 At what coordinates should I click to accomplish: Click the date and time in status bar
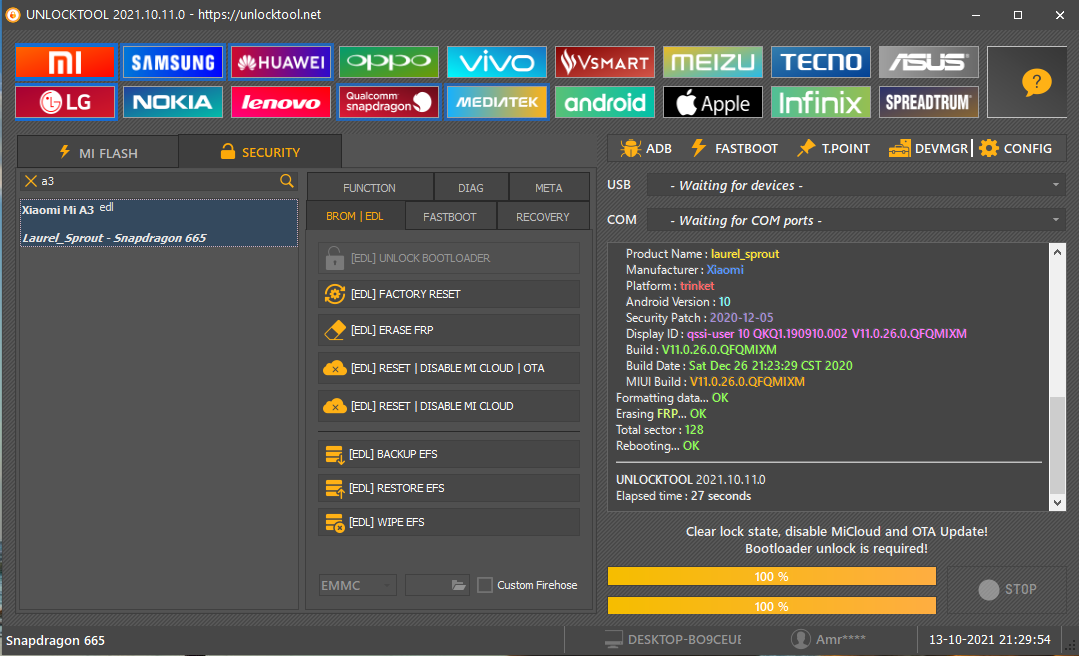(990, 639)
